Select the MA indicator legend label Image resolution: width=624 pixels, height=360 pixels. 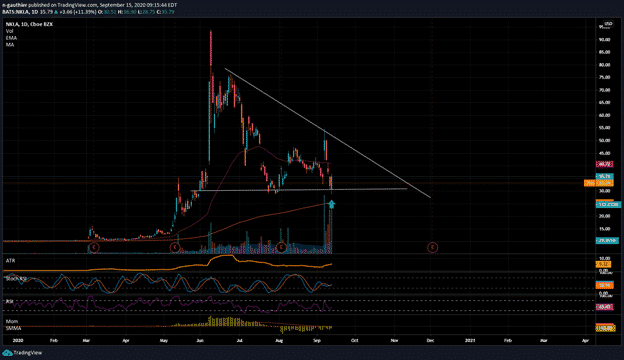(10, 45)
